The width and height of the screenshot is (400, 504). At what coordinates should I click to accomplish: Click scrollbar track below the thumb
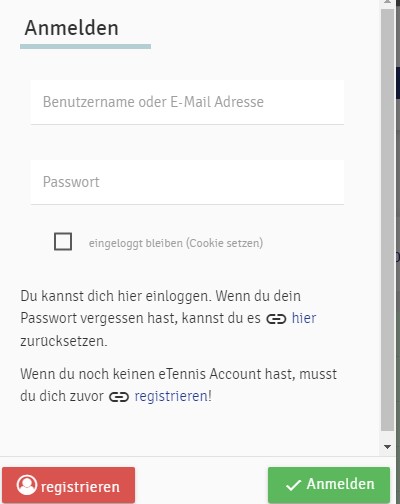(x=387, y=436)
